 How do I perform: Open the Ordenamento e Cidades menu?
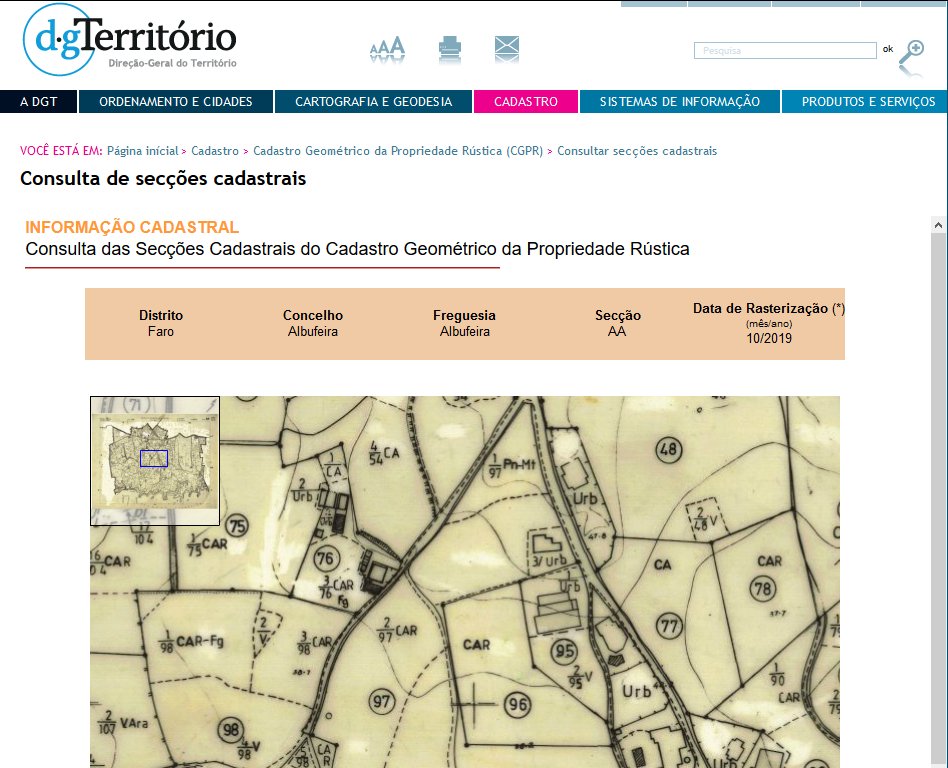click(175, 102)
